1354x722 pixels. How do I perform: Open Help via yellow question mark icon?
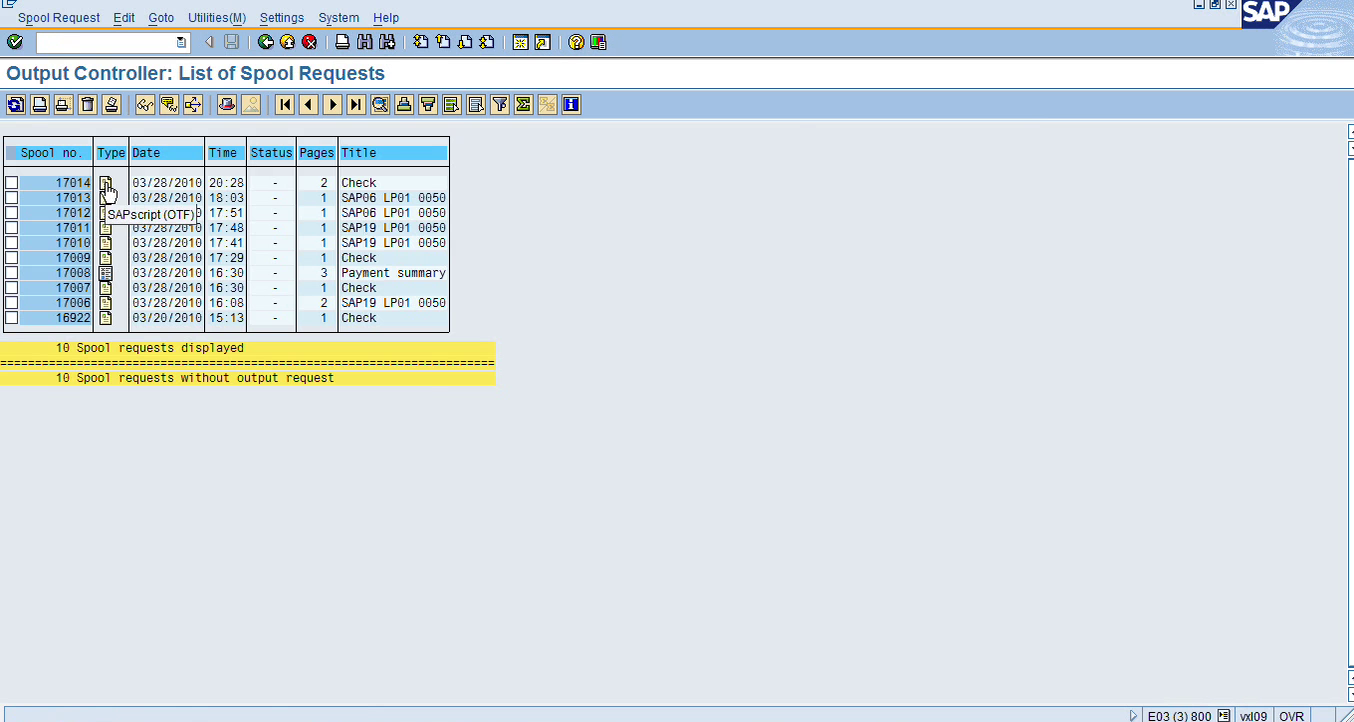(576, 42)
